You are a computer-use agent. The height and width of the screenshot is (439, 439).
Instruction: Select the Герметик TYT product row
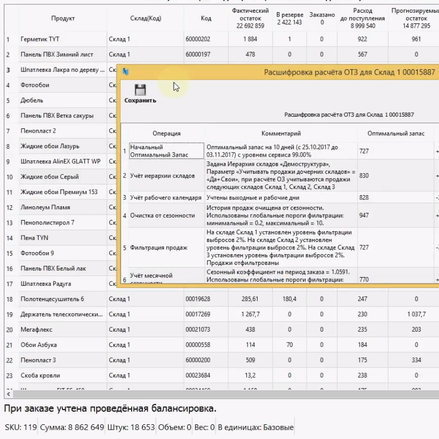click(40, 39)
